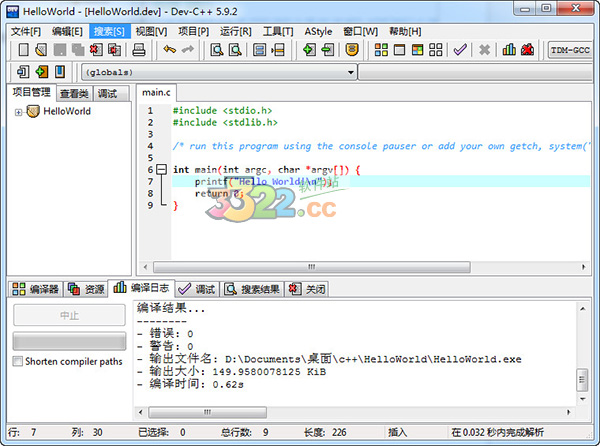The image size is (600, 446).
Task: Click the Go to function icon
Action: pyautogui.click(x=259, y=50)
